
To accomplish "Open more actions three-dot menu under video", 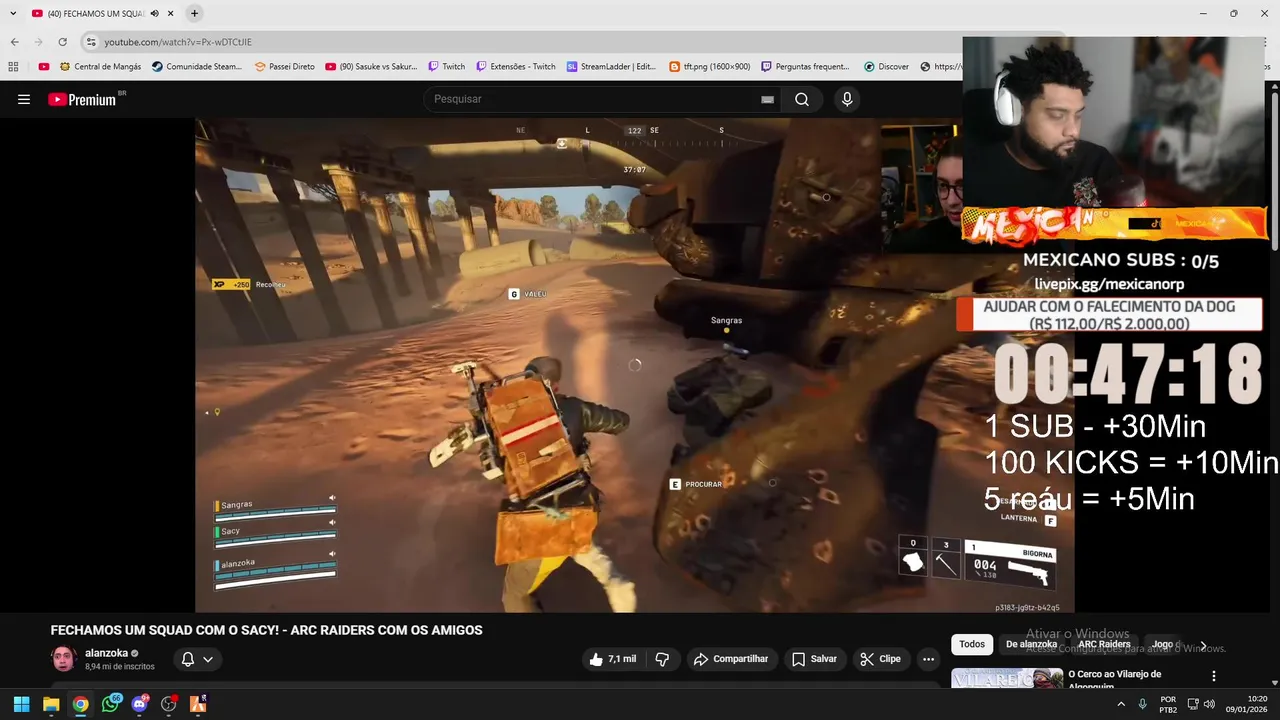I will coord(928,659).
